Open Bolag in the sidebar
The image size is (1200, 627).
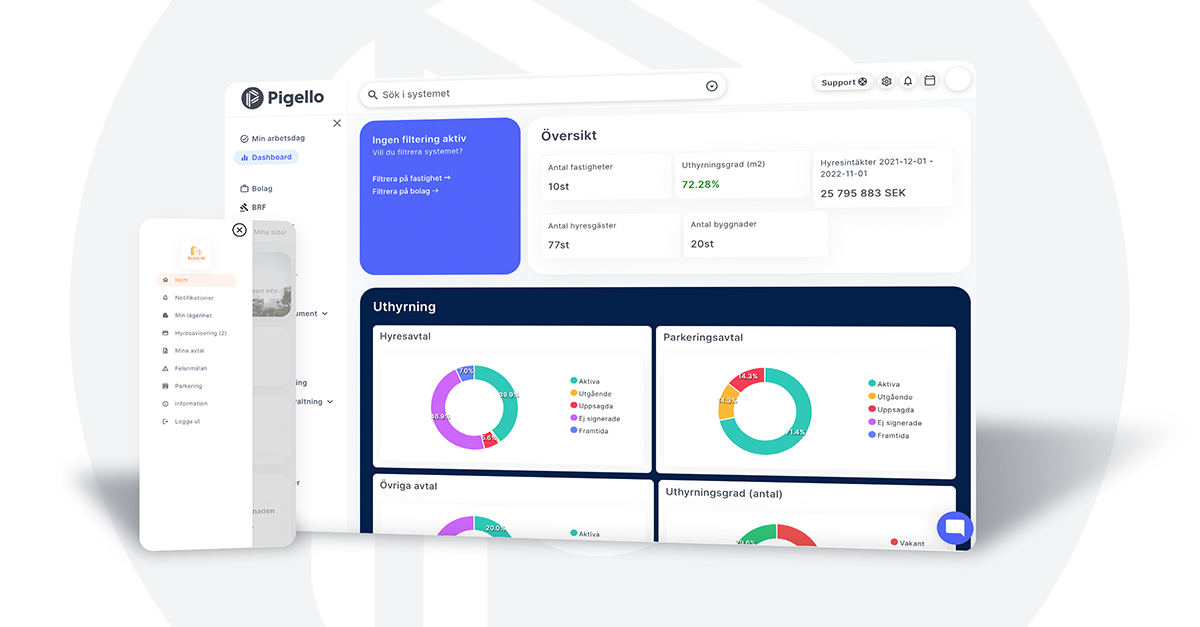[256, 188]
